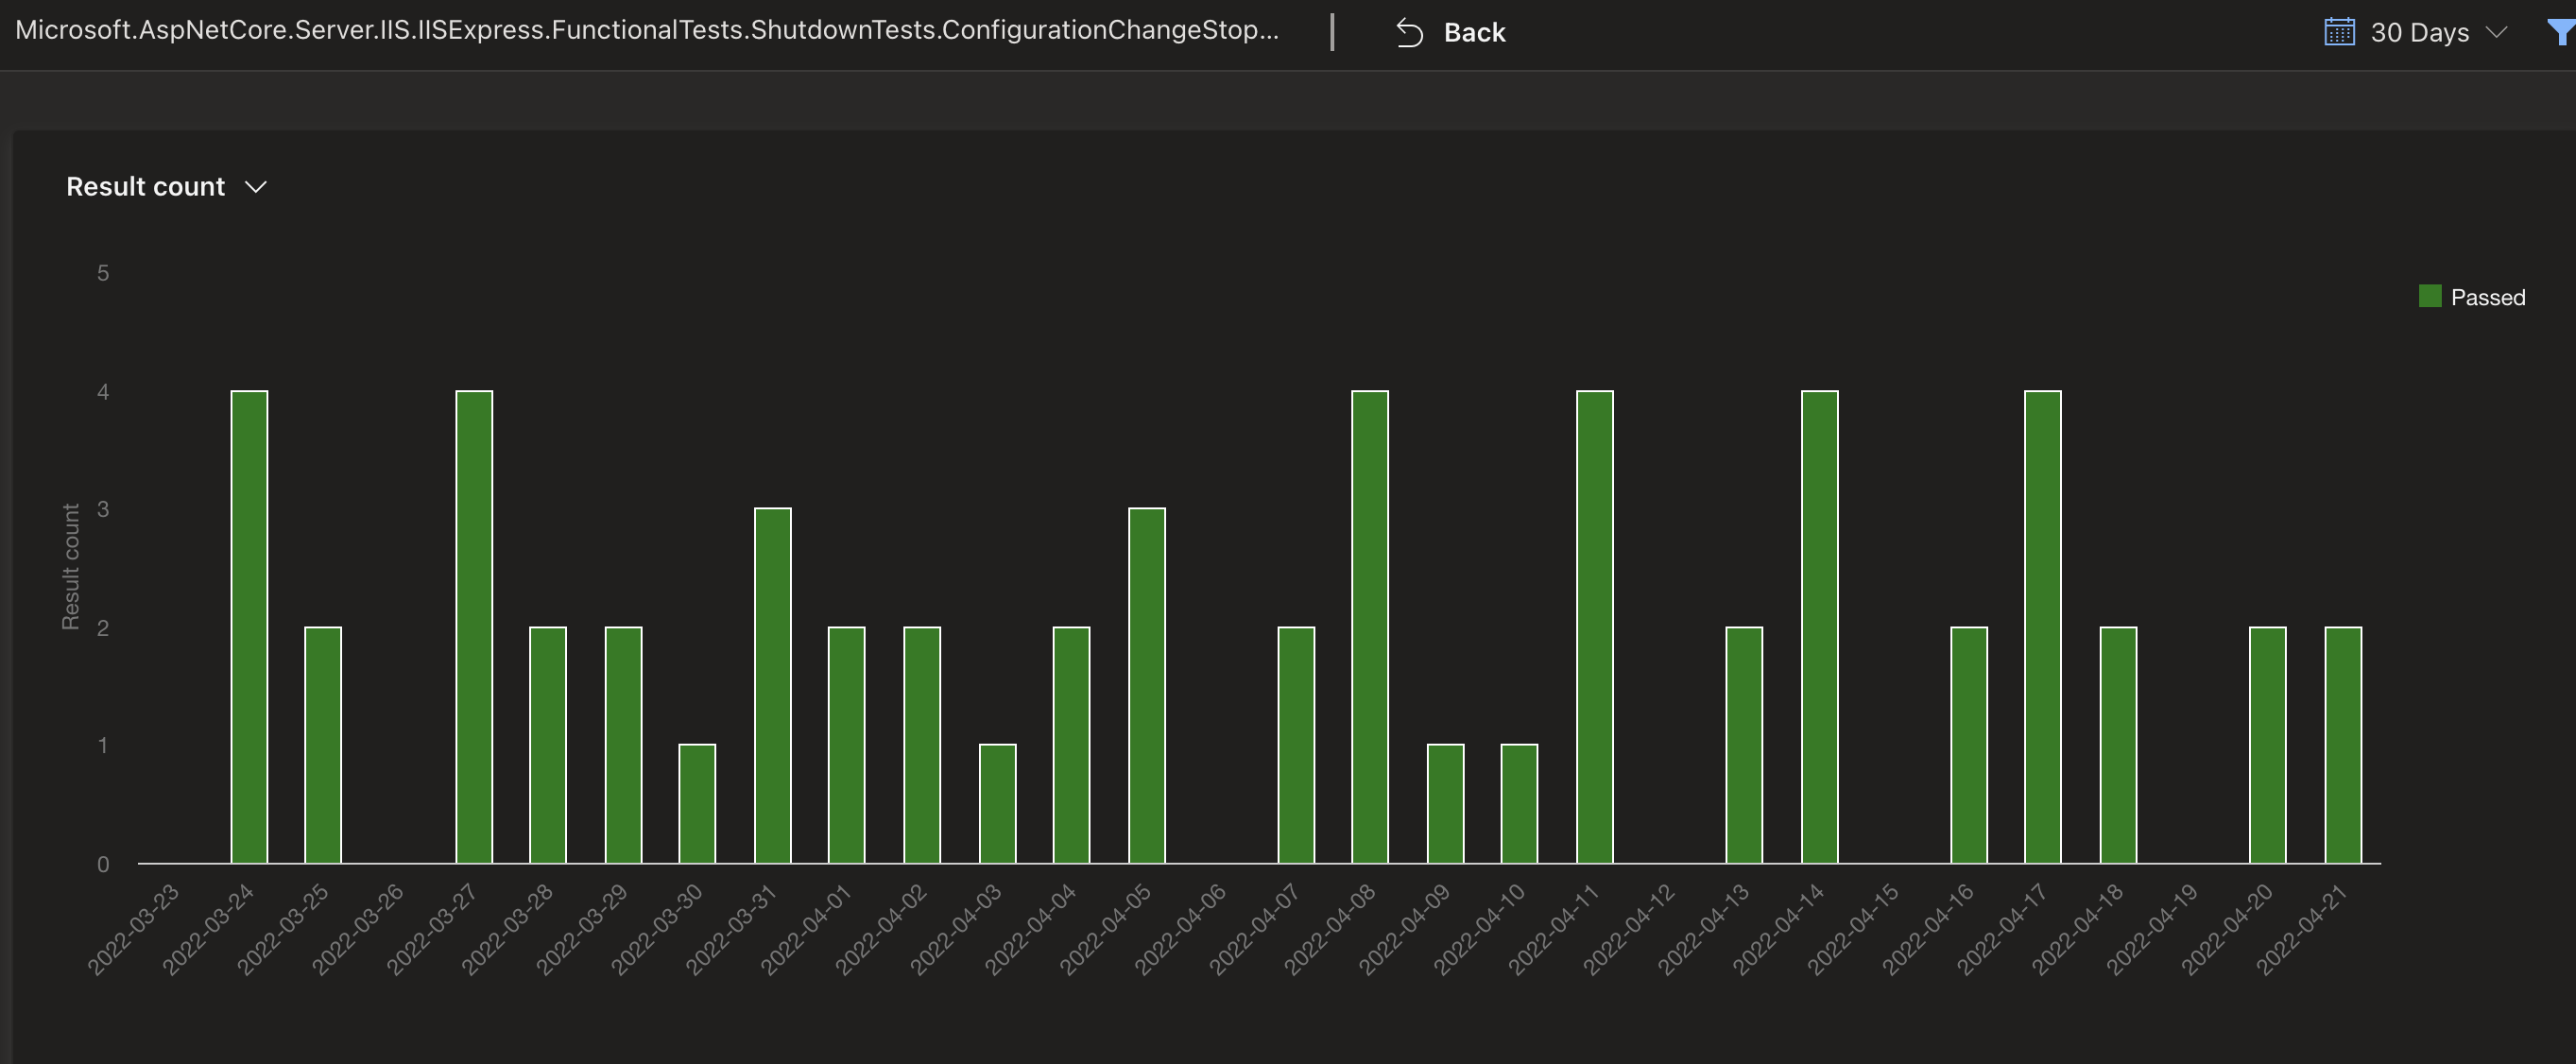Click the bar for 2022-04-11
Viewport: 2576px width, 1064px height.
click(x=1594, y=627)
